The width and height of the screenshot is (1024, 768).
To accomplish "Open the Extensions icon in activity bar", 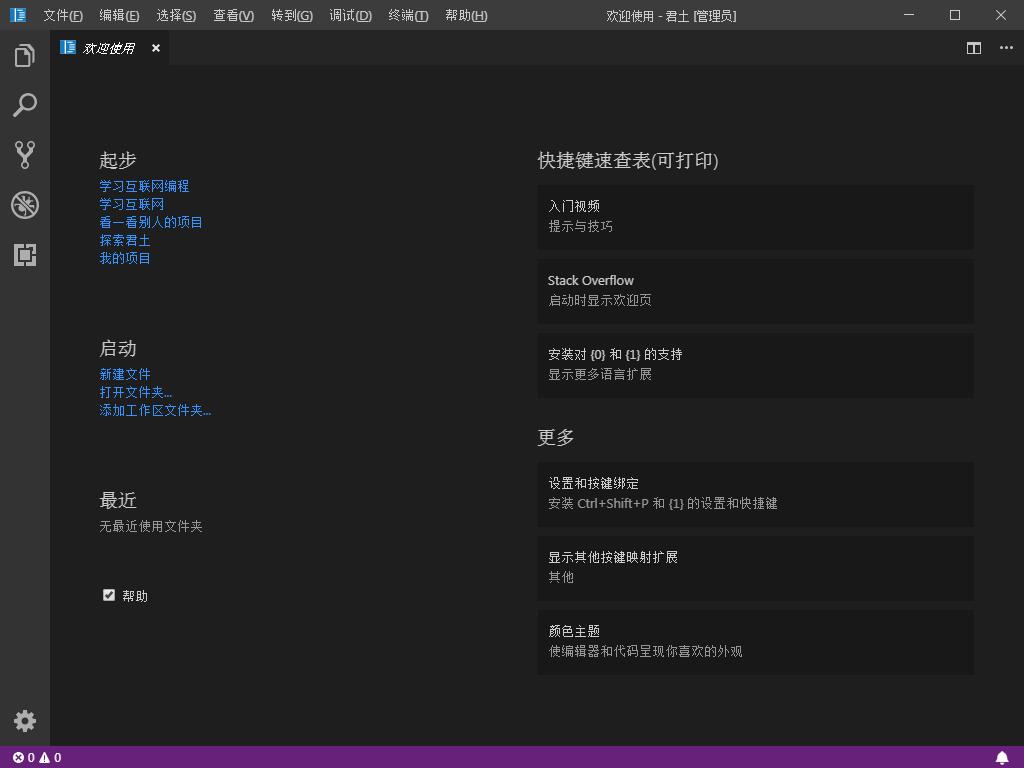I will (x=25, y=255).
